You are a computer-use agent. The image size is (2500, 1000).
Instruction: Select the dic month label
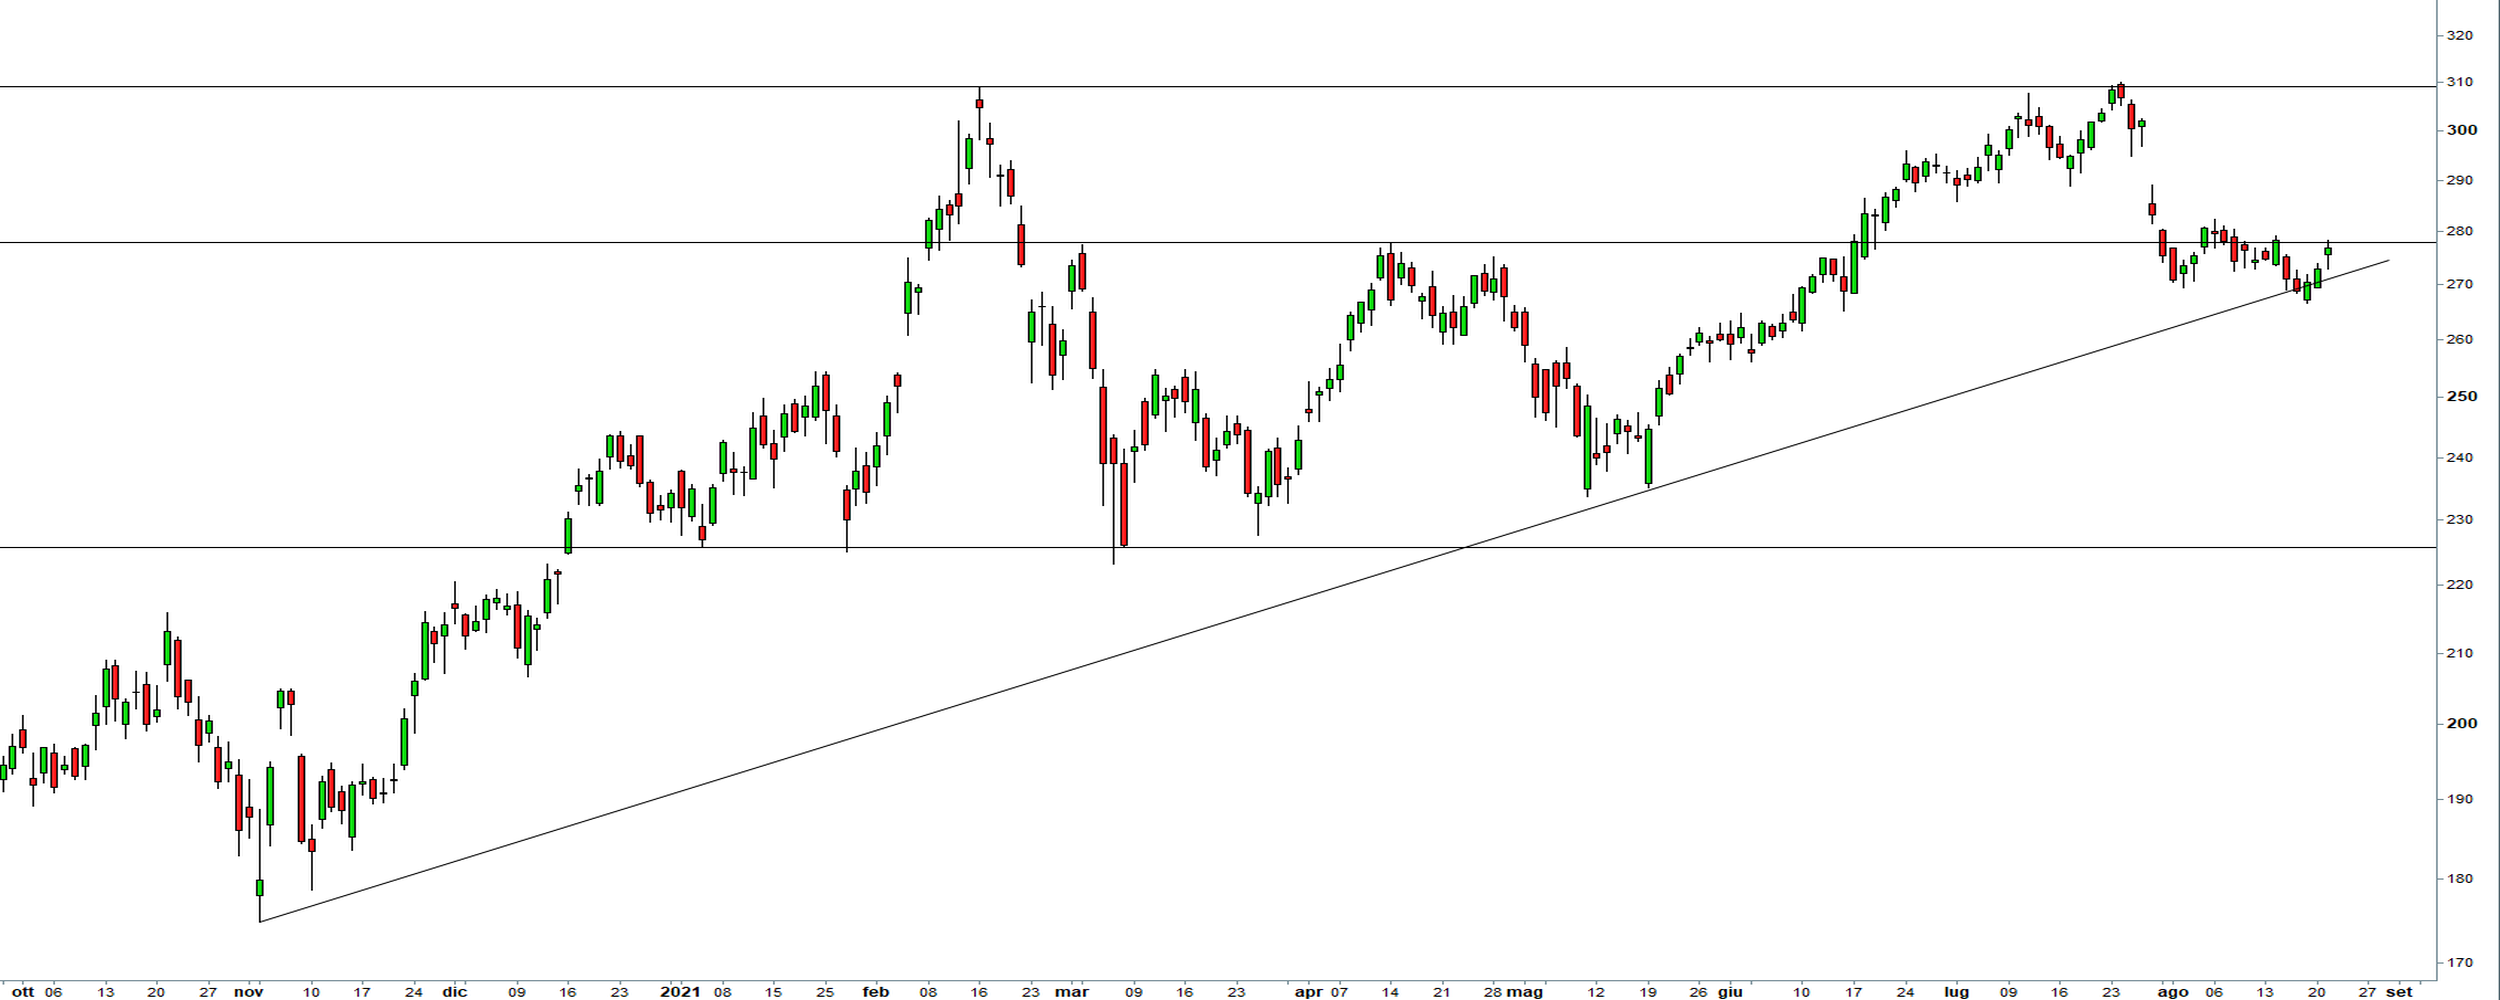tap(454, 992)
